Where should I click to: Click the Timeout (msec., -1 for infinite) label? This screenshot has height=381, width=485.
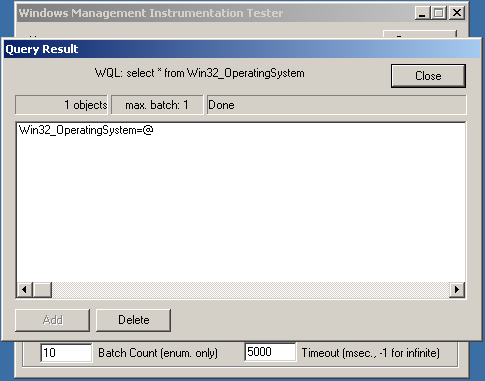[x=371, y=353]
